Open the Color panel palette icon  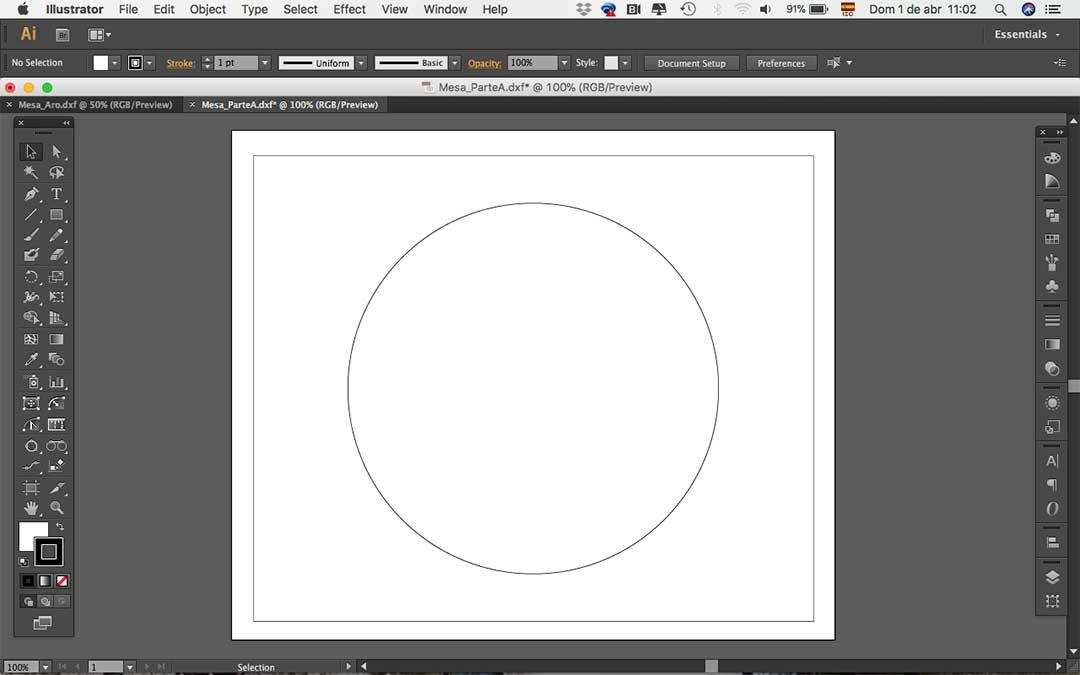(x=1052, y=158)
